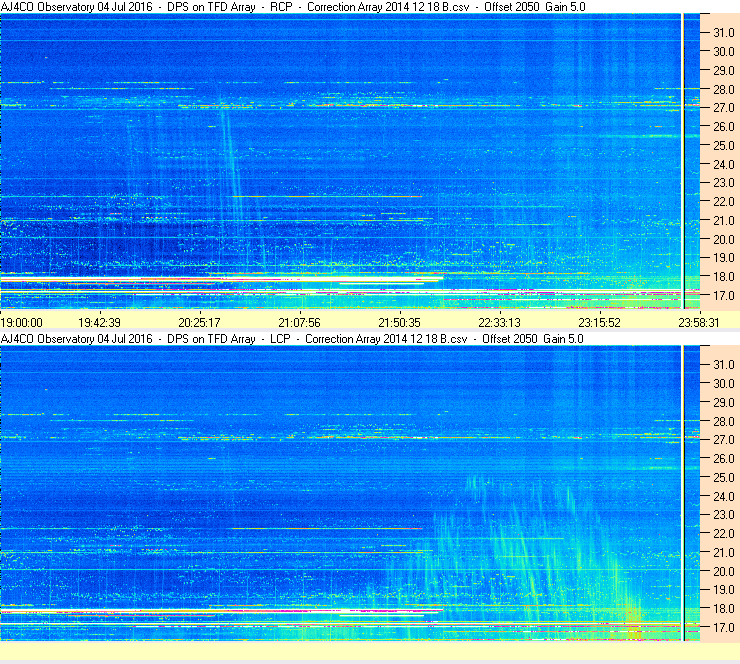
Task: Click 31.0 frequency label on LCP chart
Action: point(724,365)
